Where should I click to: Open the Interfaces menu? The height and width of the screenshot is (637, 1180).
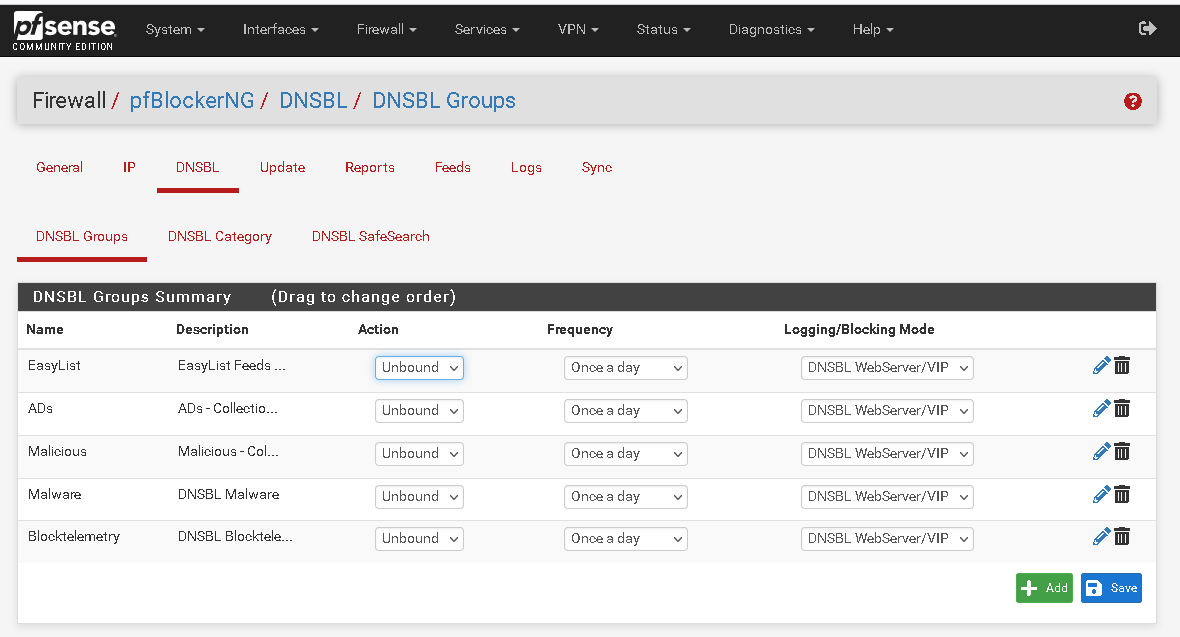[280, 29]
